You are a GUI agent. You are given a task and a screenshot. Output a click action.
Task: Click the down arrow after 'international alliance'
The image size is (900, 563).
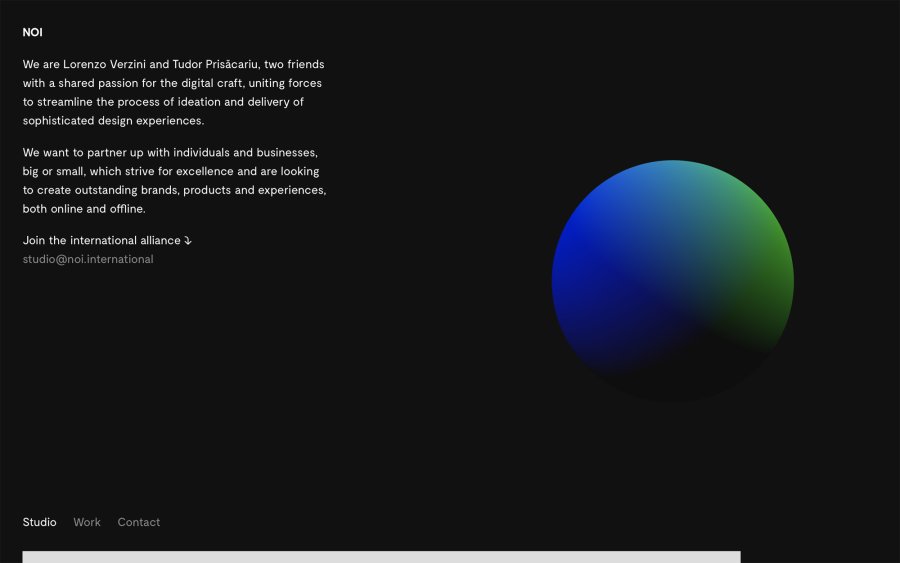[188, 241]
